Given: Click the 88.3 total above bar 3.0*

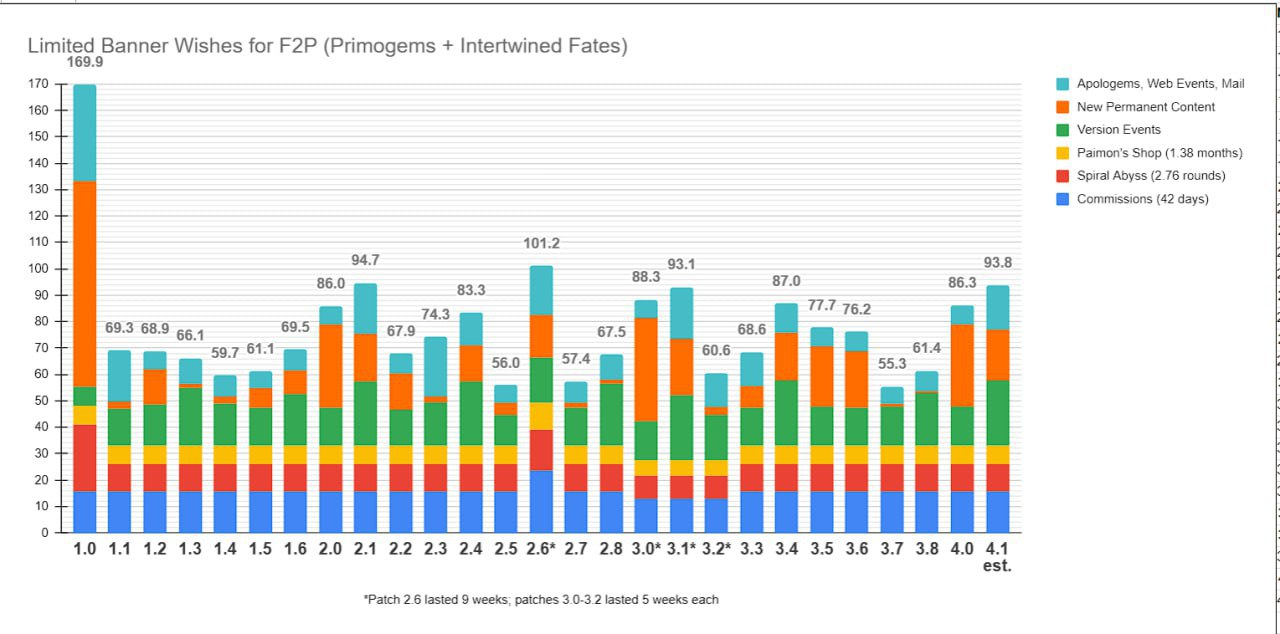Looking at the screenshot, I should pos(646,277).
